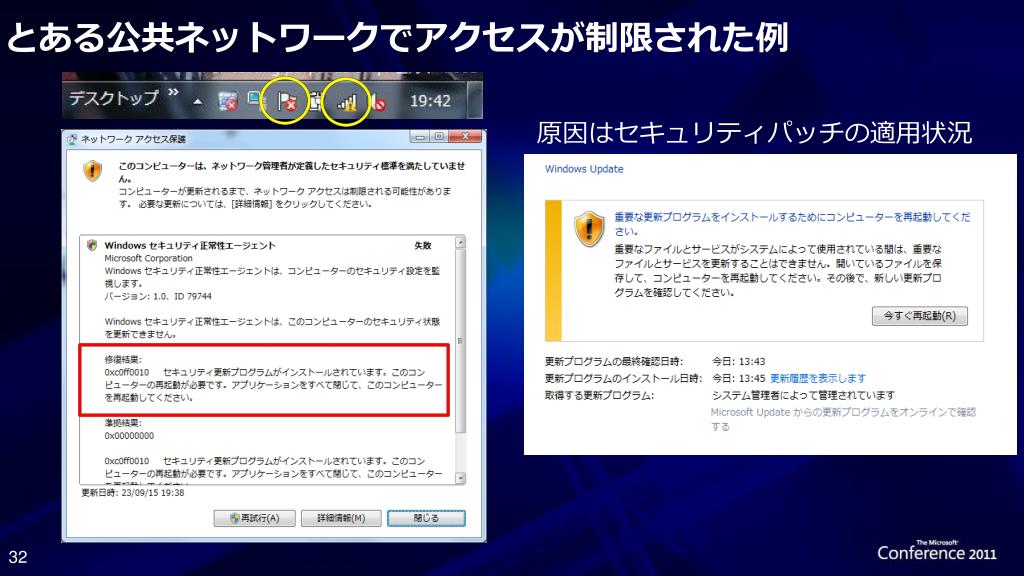Click the 0x00000000 result code
1024x576 pixels.
point(129,436)
